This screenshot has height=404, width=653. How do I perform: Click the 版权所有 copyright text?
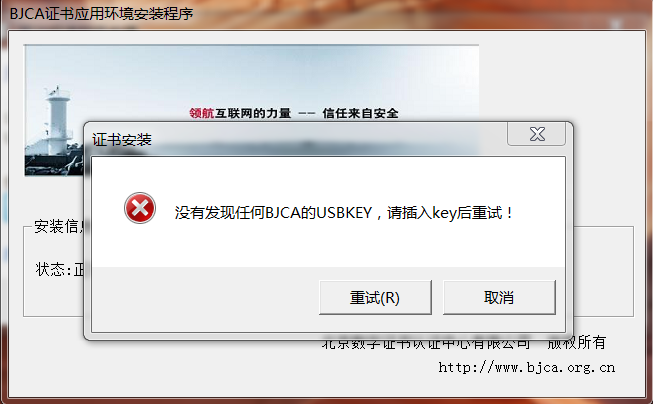[576, 342]
